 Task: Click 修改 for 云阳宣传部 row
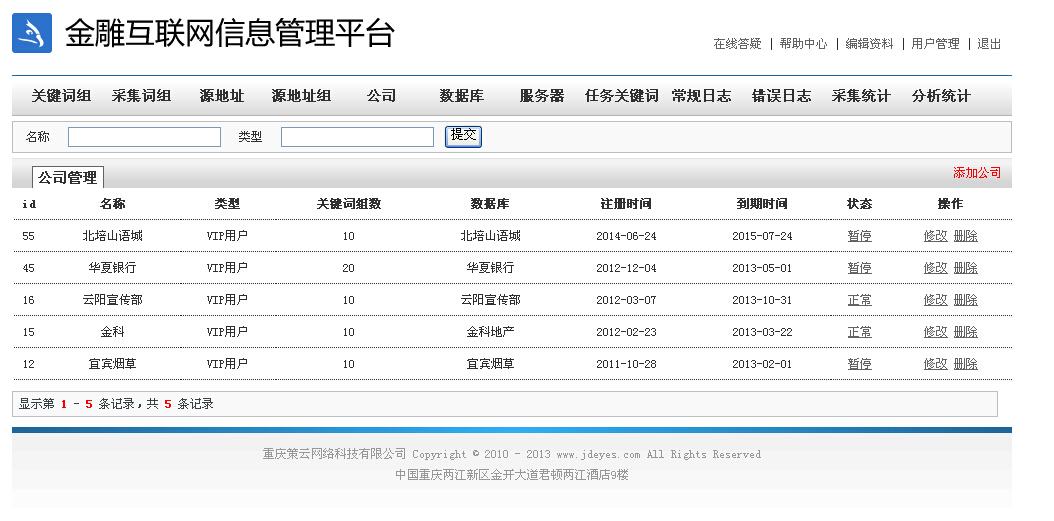(x=936, y=300)
